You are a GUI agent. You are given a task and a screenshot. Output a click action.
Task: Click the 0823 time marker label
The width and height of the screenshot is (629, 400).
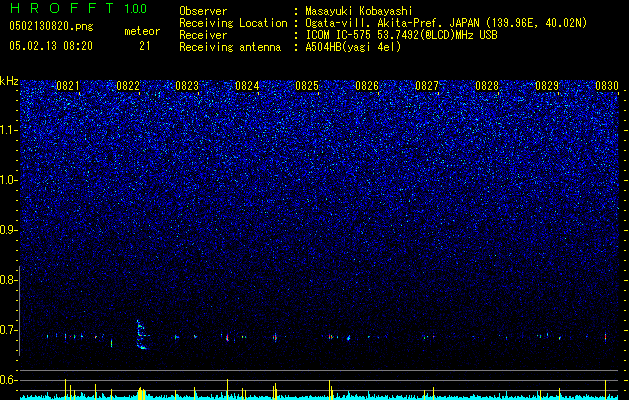[x=187, y=86]
